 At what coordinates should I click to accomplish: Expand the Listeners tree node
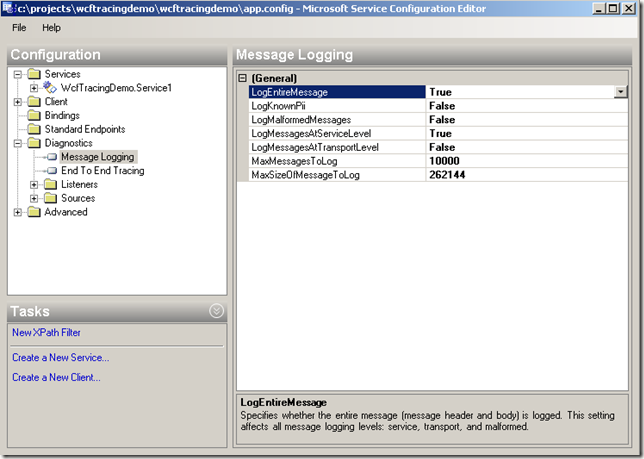(34, 185)
